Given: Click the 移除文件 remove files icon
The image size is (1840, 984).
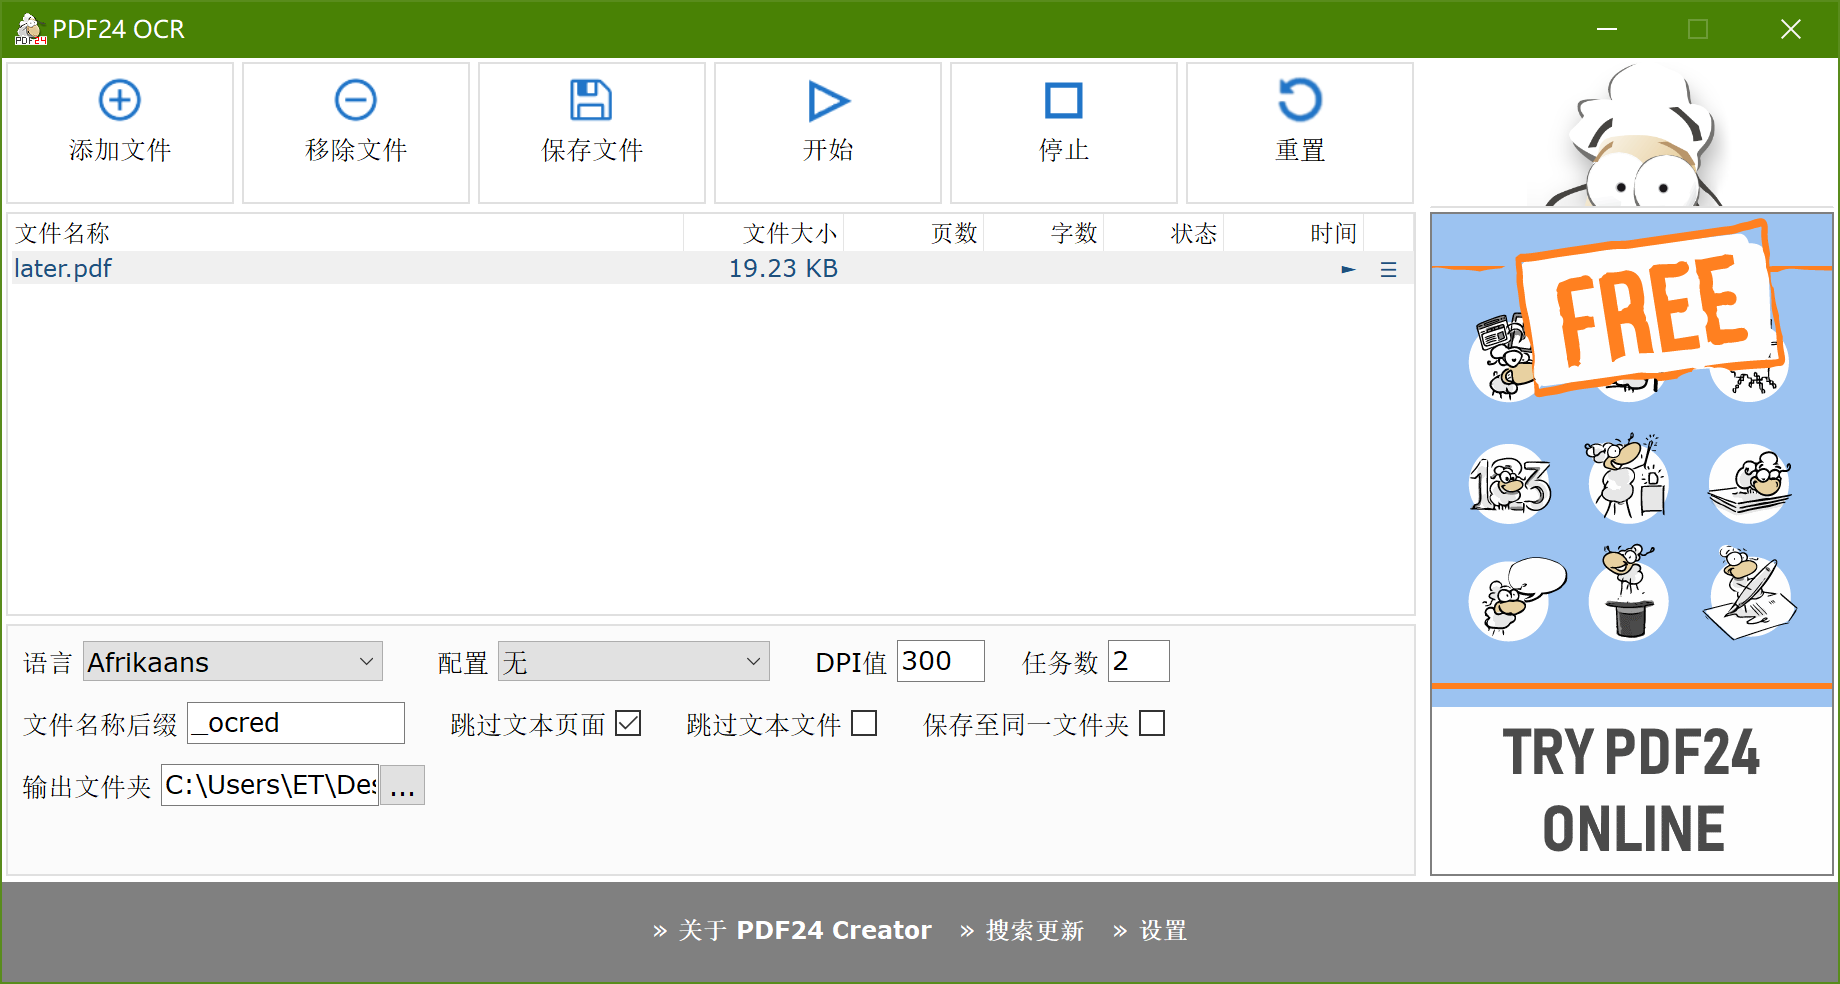Looking at the screenshot, I should point(356,100).
